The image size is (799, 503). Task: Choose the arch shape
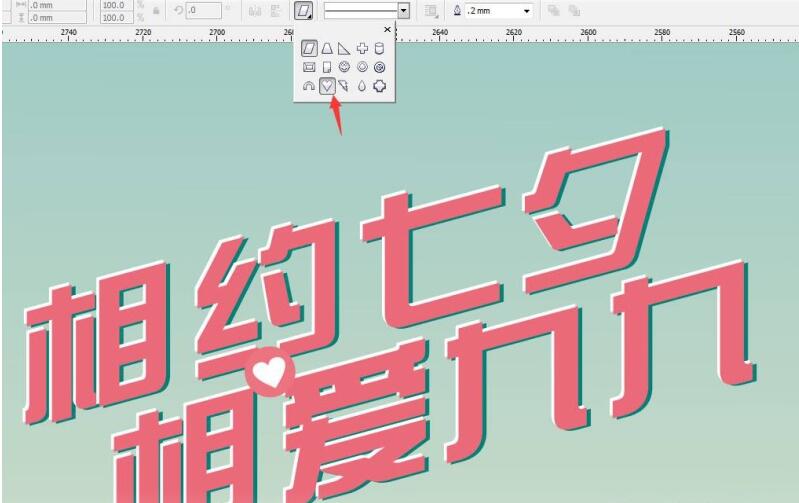(x=309, y=86)
